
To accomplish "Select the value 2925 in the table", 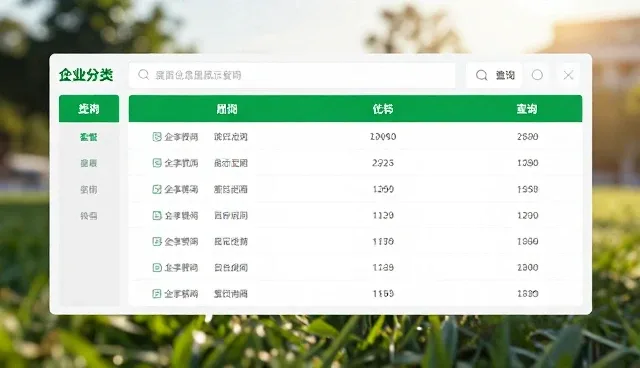I will pos(383,163).
